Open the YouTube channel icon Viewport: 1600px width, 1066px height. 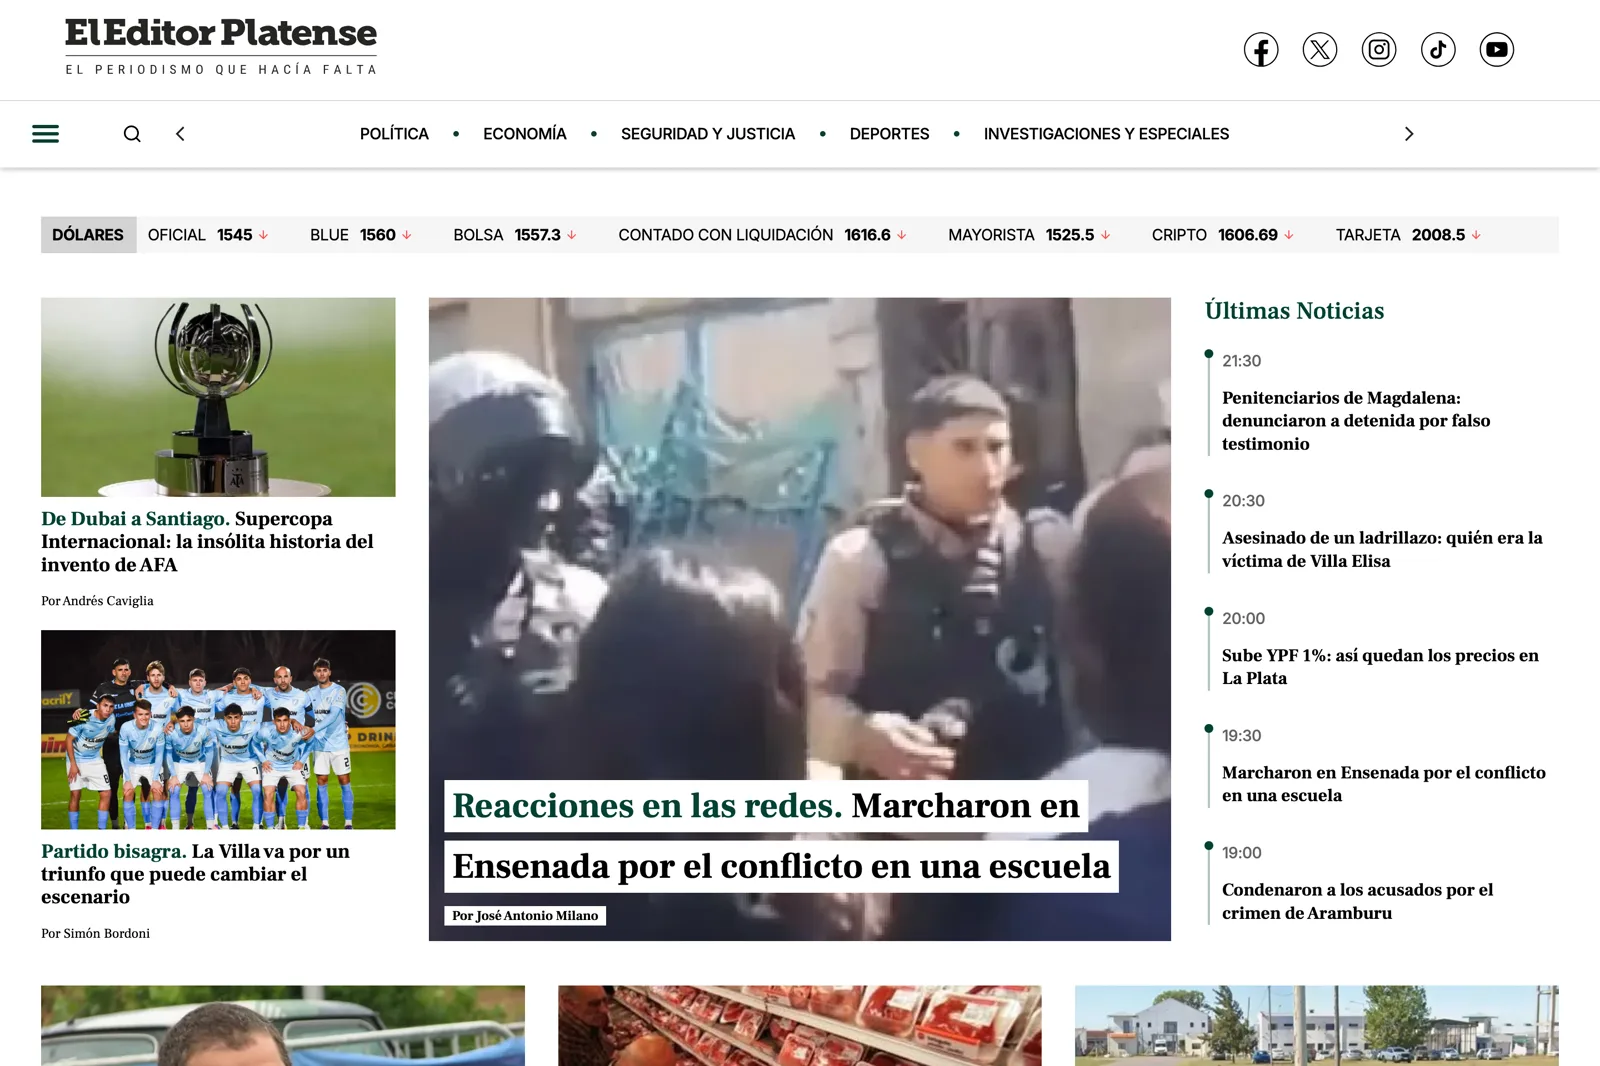click(1497, 49)
